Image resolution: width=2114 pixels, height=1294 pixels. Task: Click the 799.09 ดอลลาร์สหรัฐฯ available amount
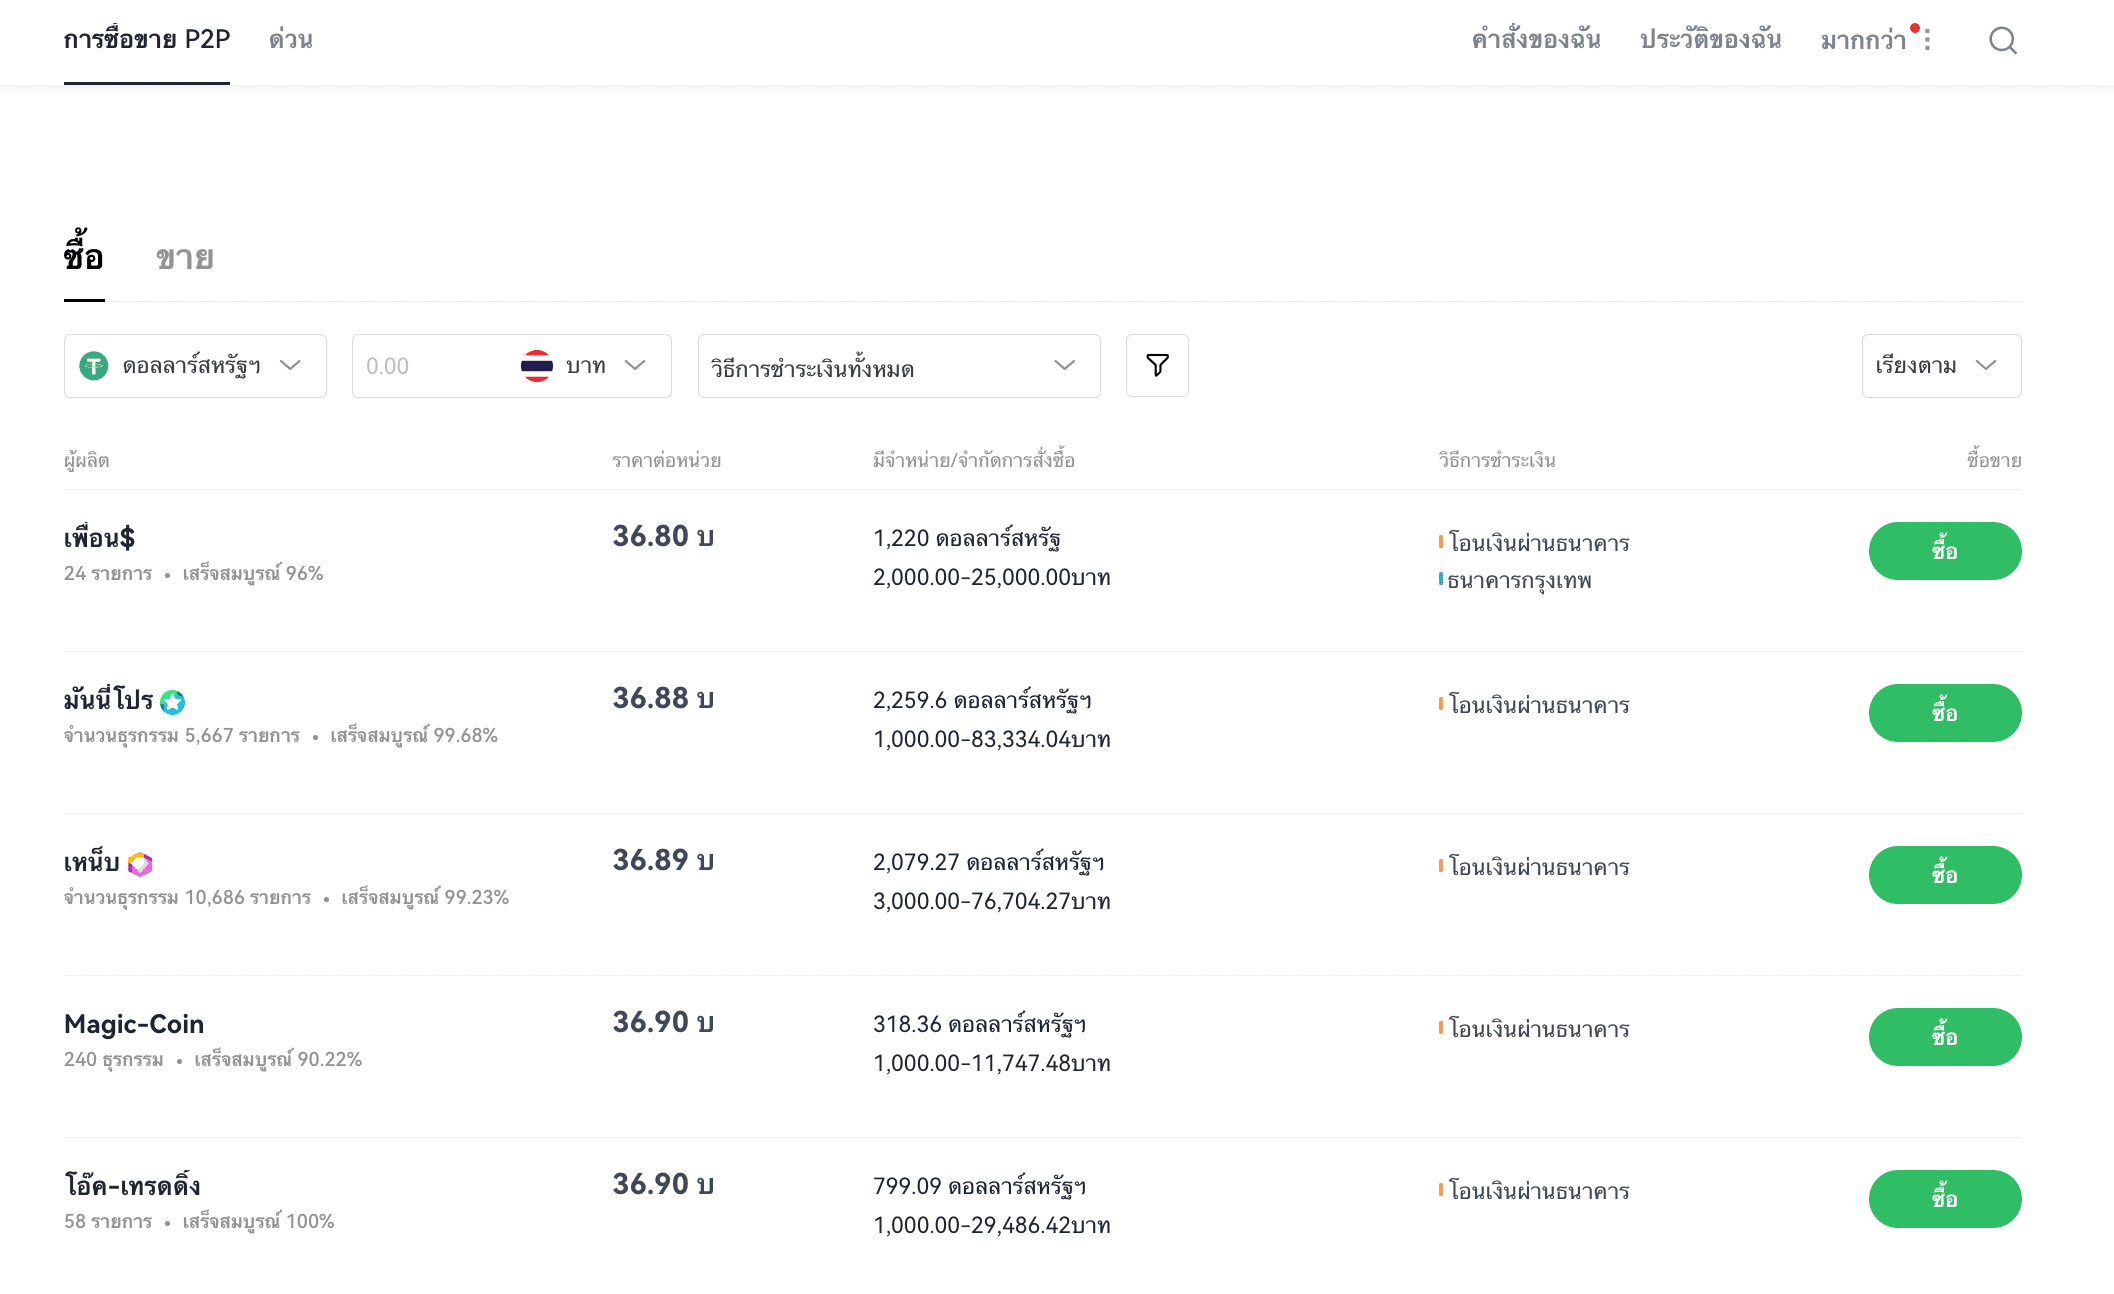980,1186
